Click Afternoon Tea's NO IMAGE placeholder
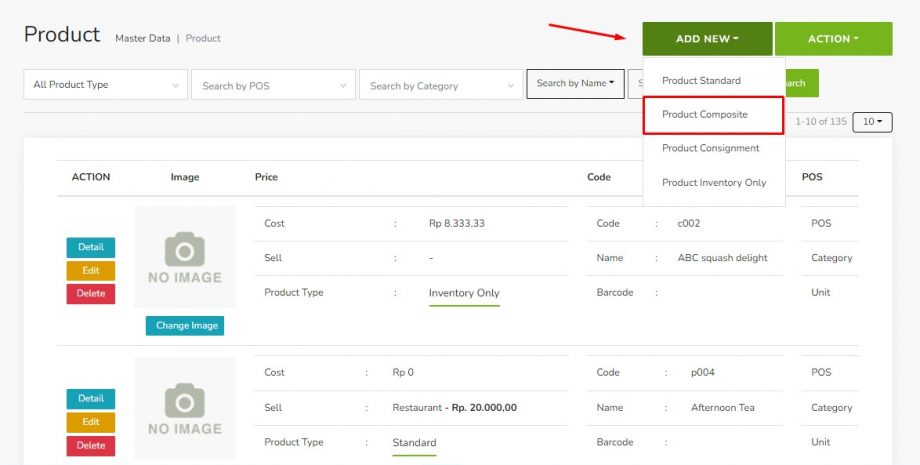The height and width of the screenshot is (465, 920). 185,408
